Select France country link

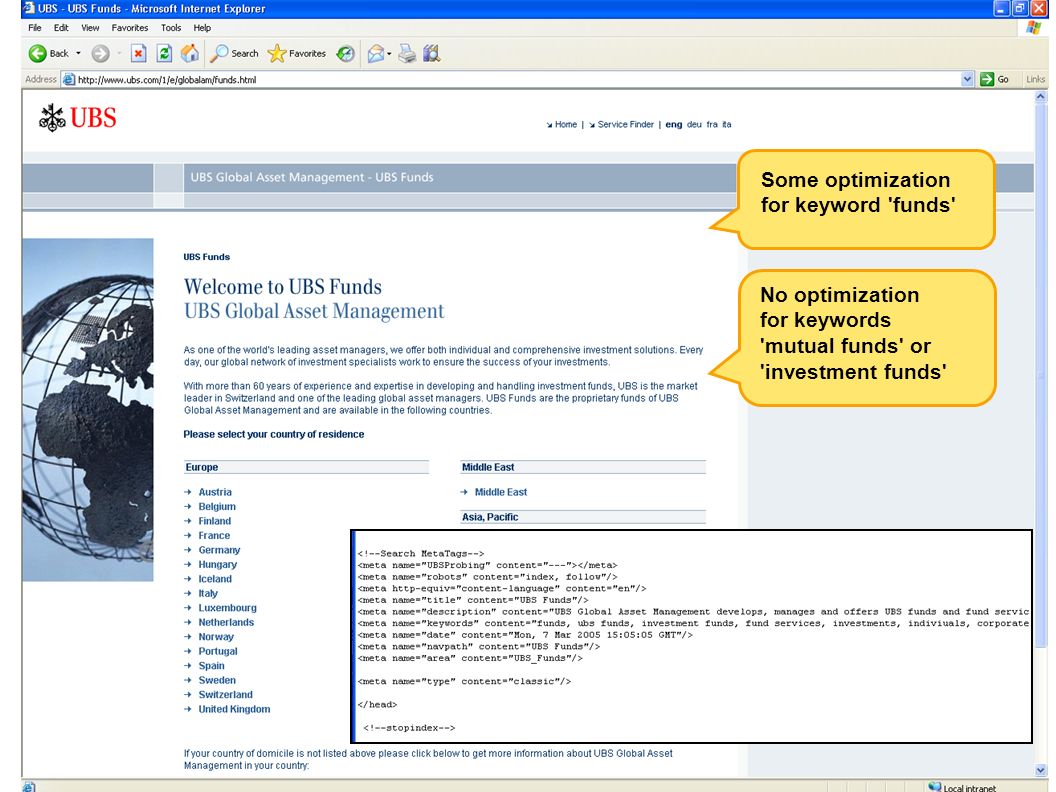(x=214, y=535)
